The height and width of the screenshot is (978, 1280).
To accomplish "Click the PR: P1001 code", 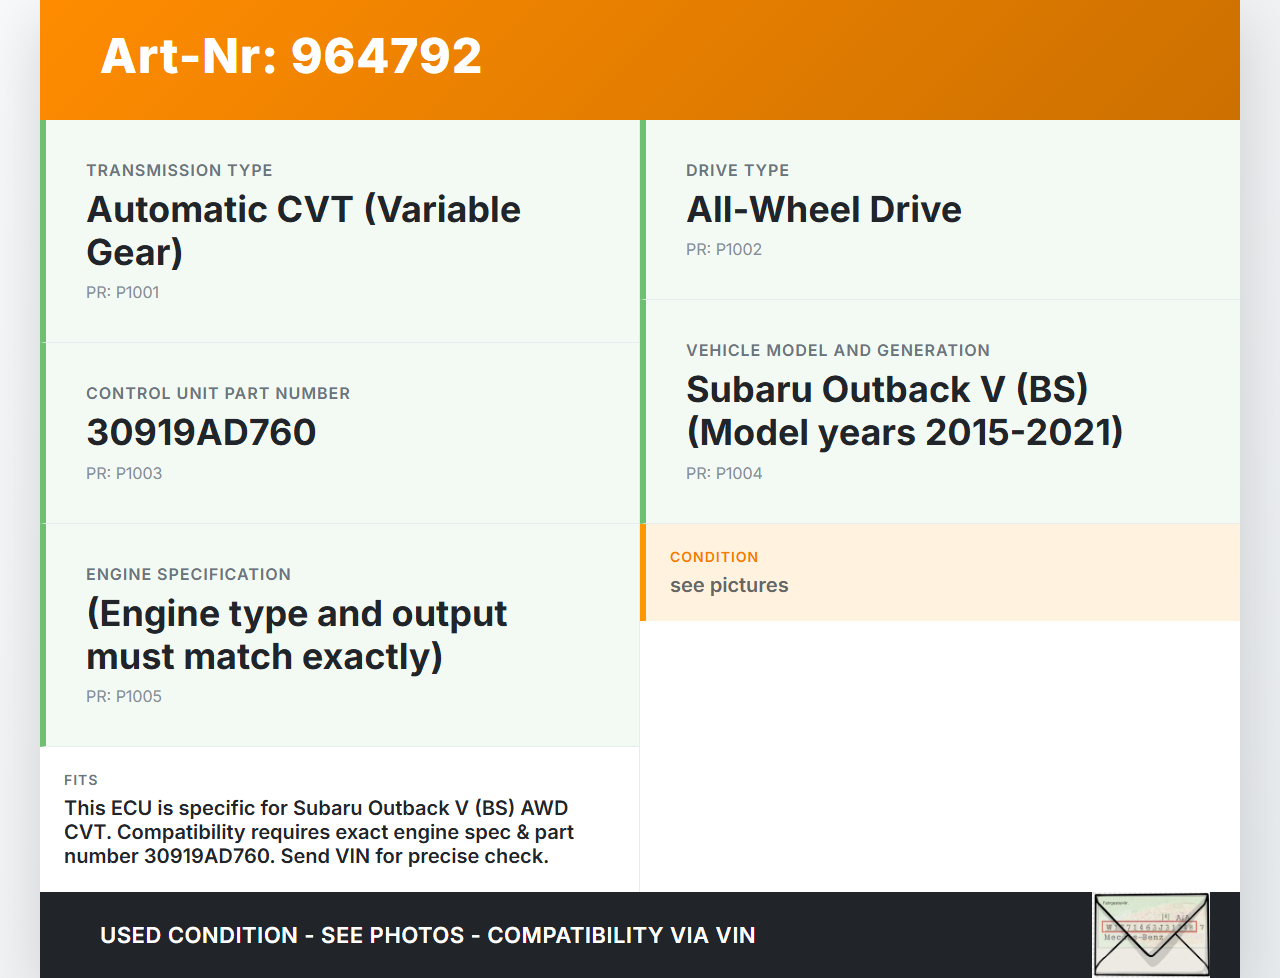I will point(122,293).
